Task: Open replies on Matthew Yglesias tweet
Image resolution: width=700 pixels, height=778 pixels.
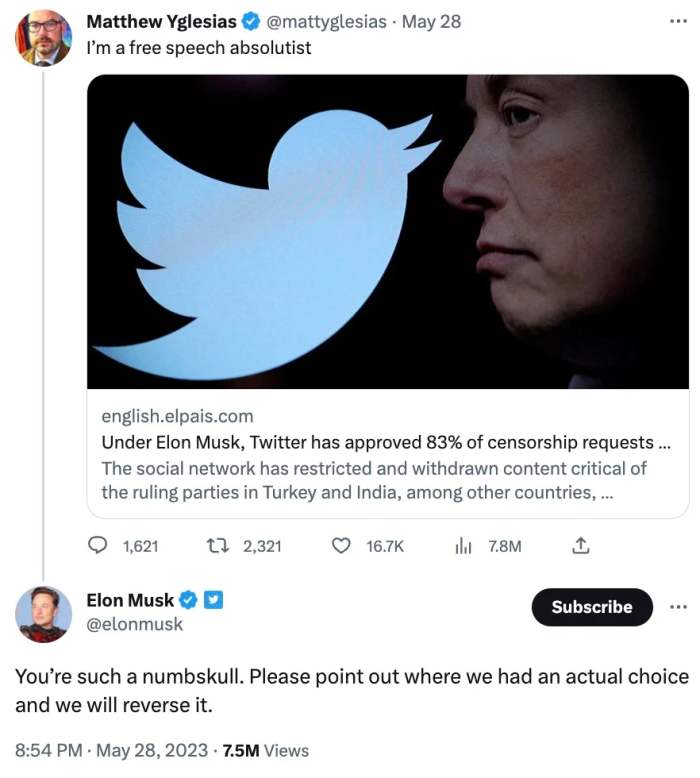Action: [98, 545]
